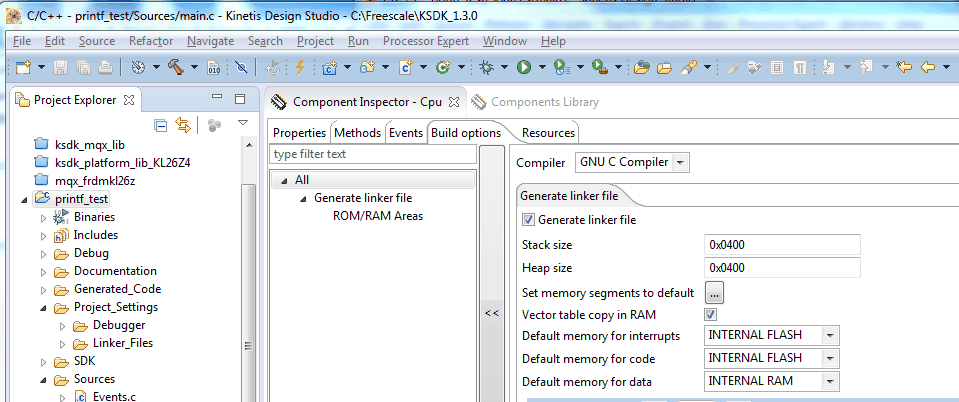
Task: Minimize the Project Explorer view
Action: tap(217, 98)
